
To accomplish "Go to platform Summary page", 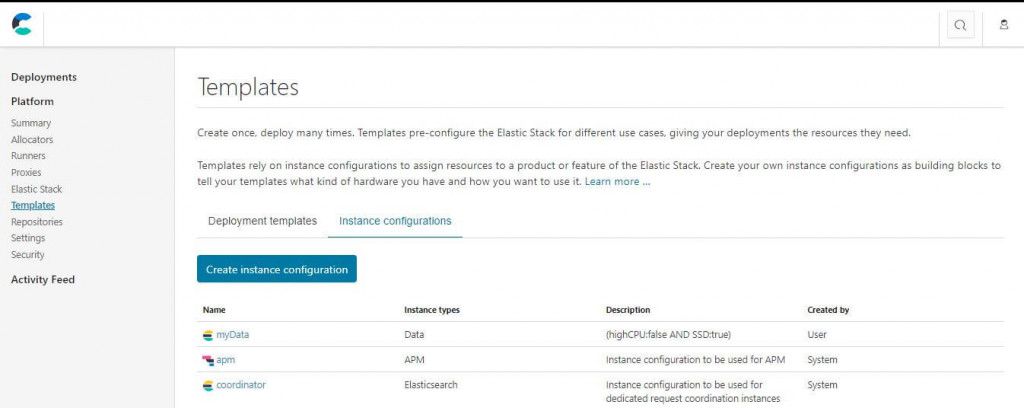I will [31, 123].
